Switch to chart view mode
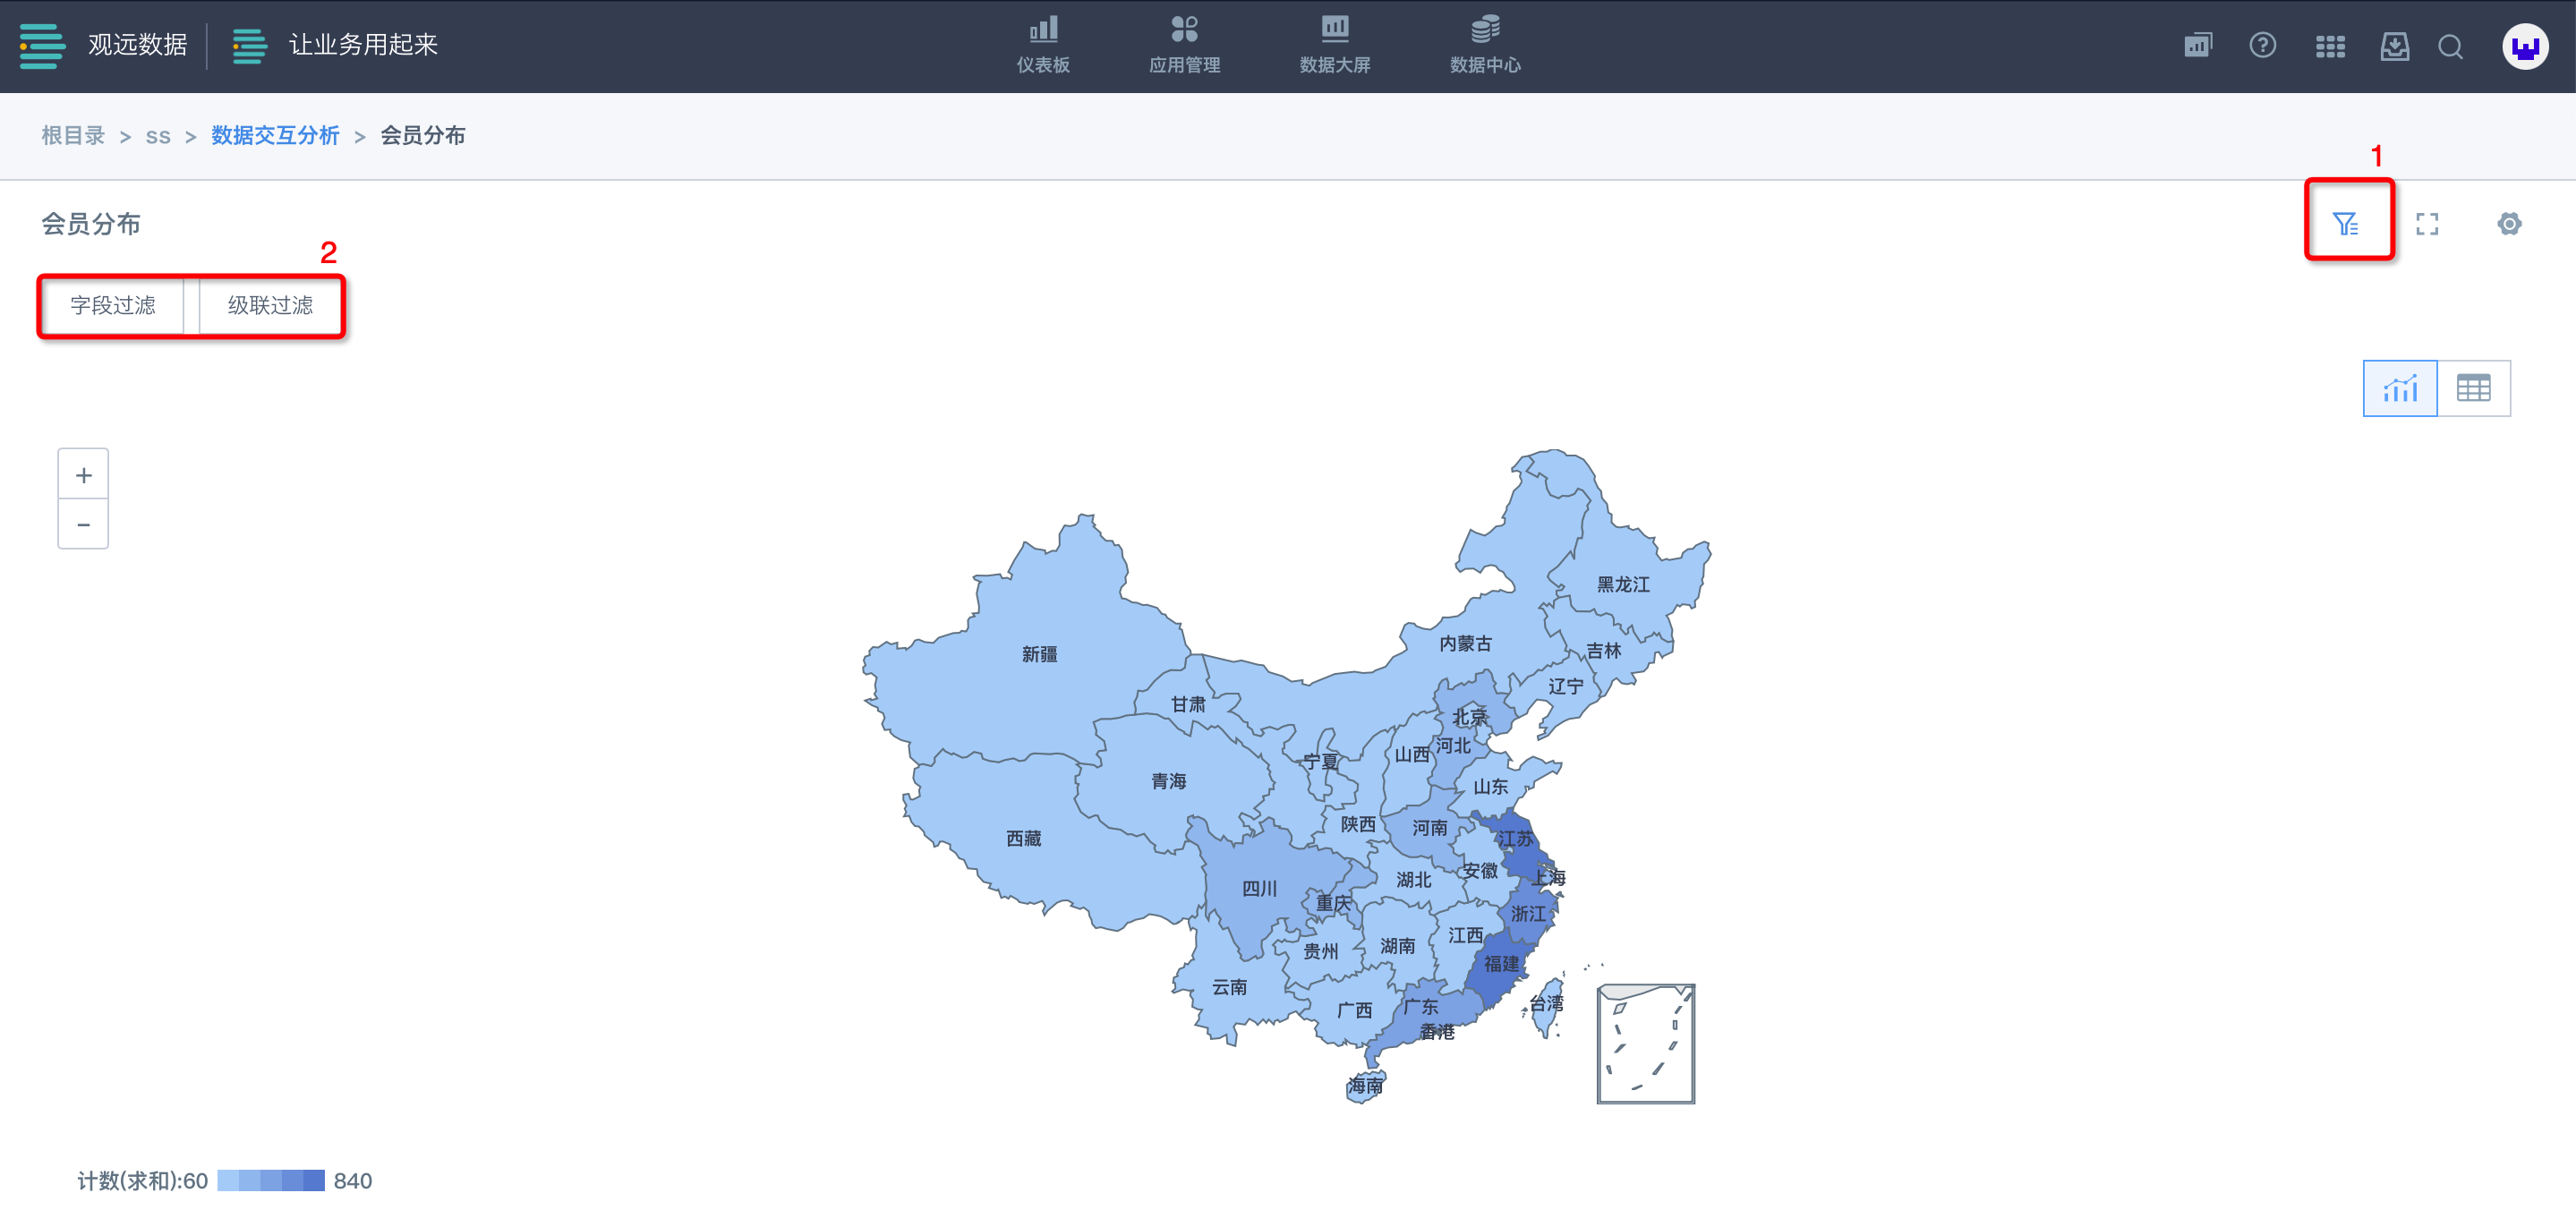This screenshot has width=2576, height=1210. [x=2400, y=388]
